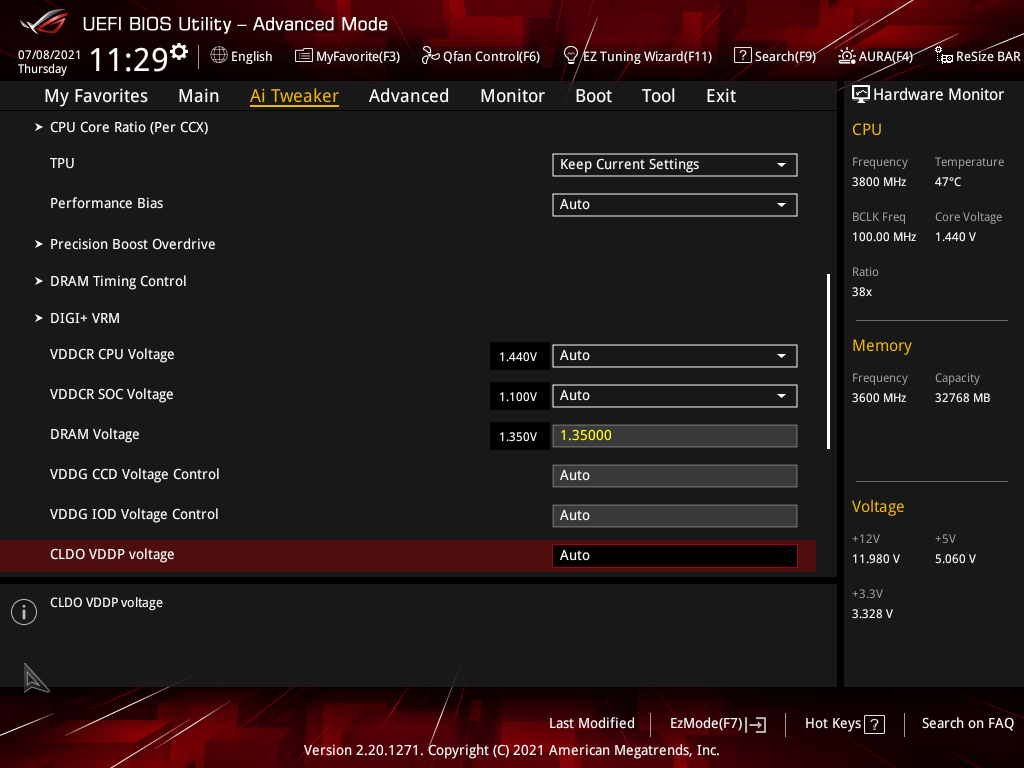This screenshot has height=768, width=1024.
Task: Click the 11:29 clock display
Action: click(x=129, y=59)
